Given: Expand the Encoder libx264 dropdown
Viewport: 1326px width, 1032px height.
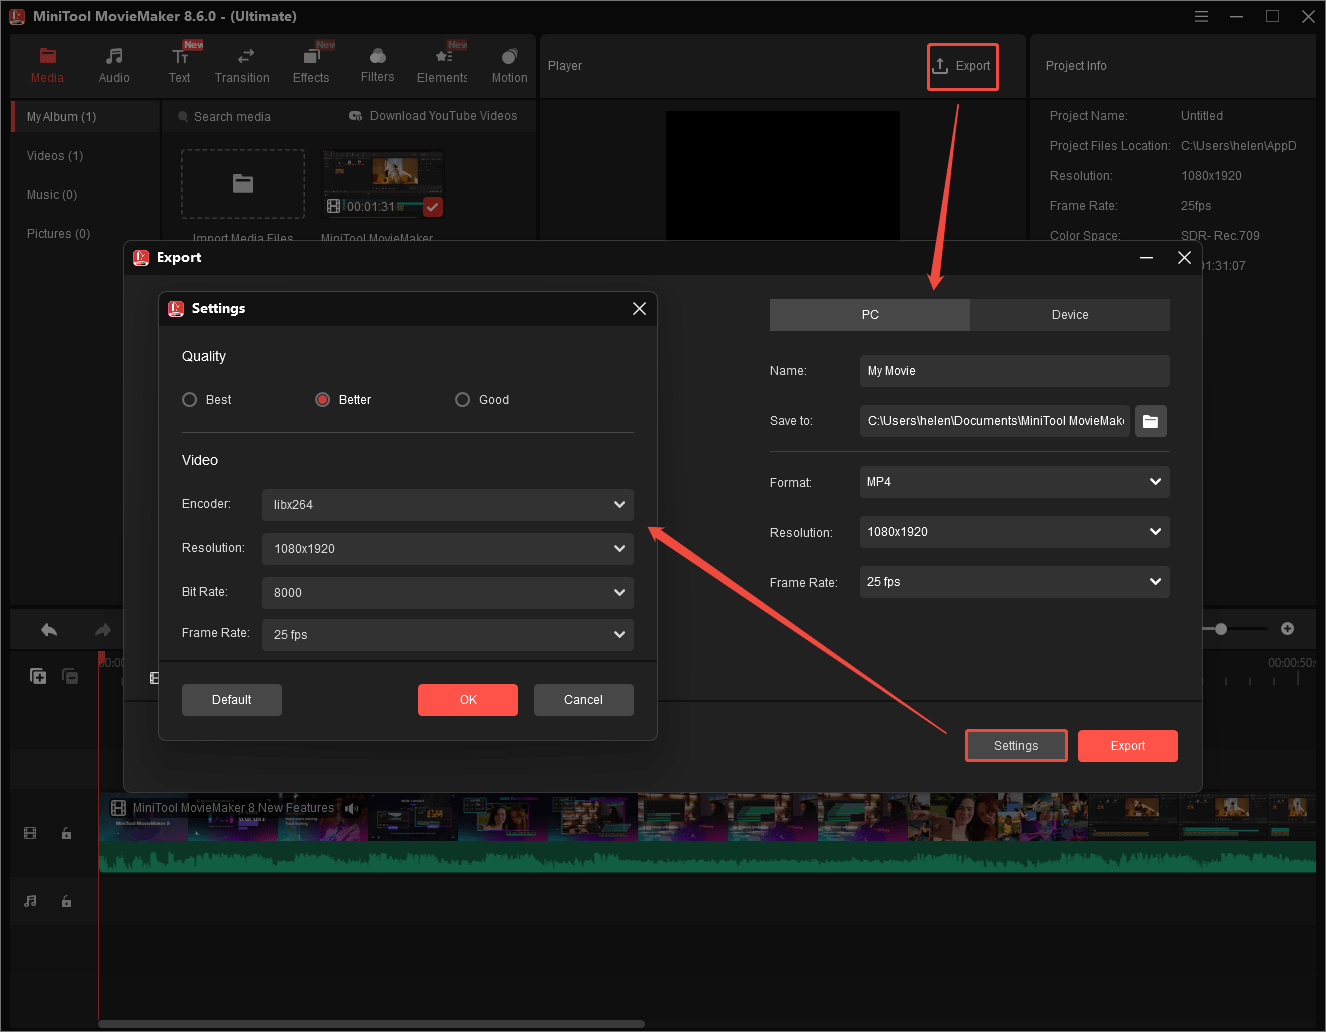Looking at the screenshot, I should [x=448, y=505].
